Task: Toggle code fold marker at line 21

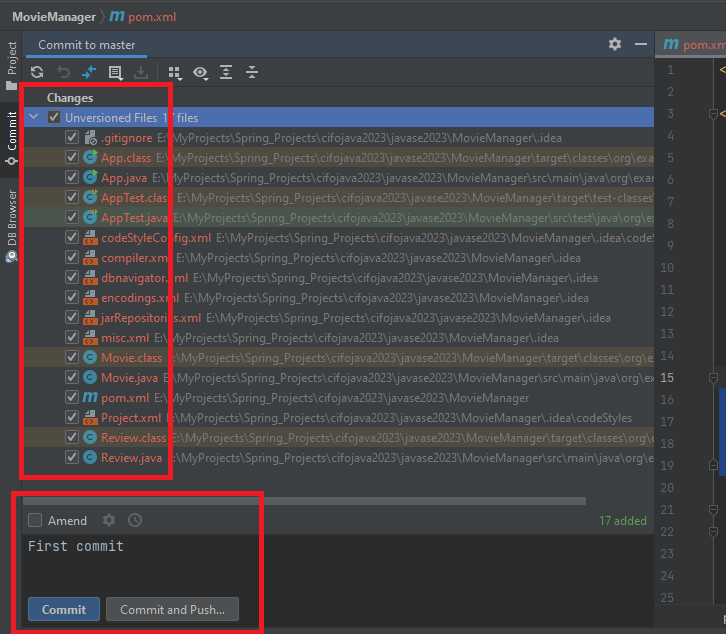Action: pos(713,509)
